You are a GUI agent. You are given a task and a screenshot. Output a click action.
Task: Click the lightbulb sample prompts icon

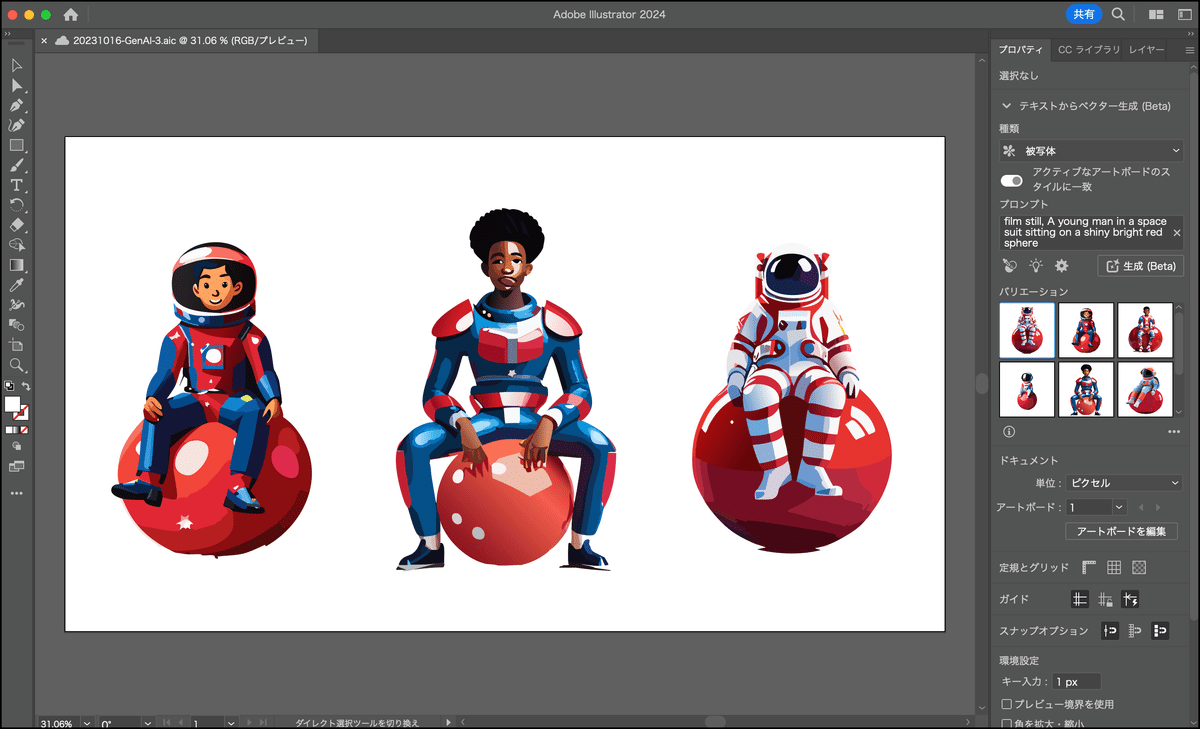pyautogui.click(x=1036, y=266)
